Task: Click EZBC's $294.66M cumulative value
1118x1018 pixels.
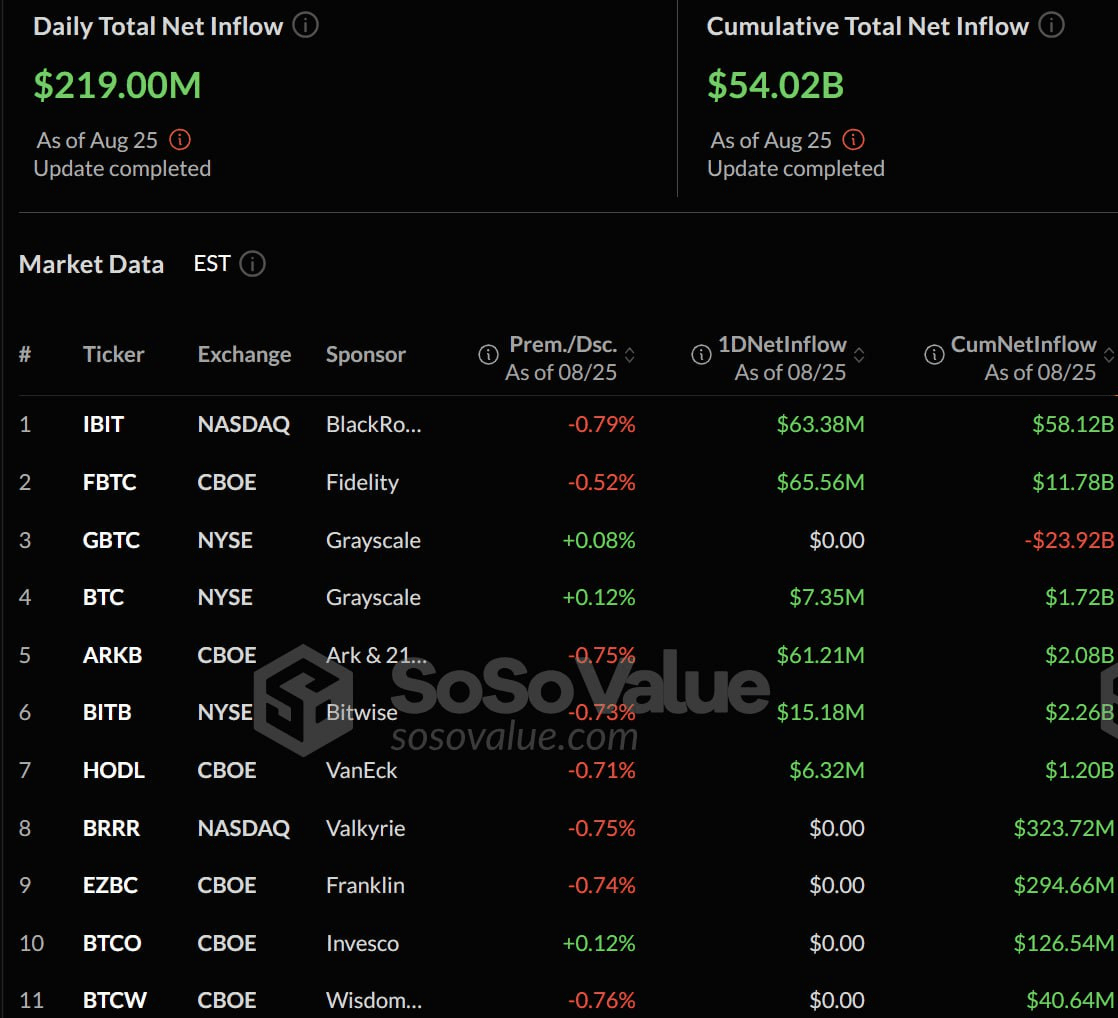Action: click(1064, 885)
